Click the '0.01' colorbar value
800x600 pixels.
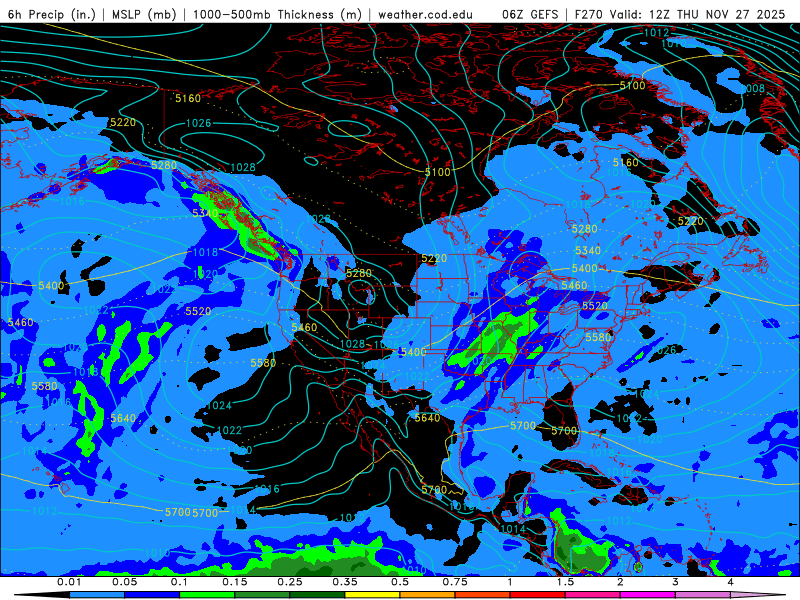pos(69,582)
